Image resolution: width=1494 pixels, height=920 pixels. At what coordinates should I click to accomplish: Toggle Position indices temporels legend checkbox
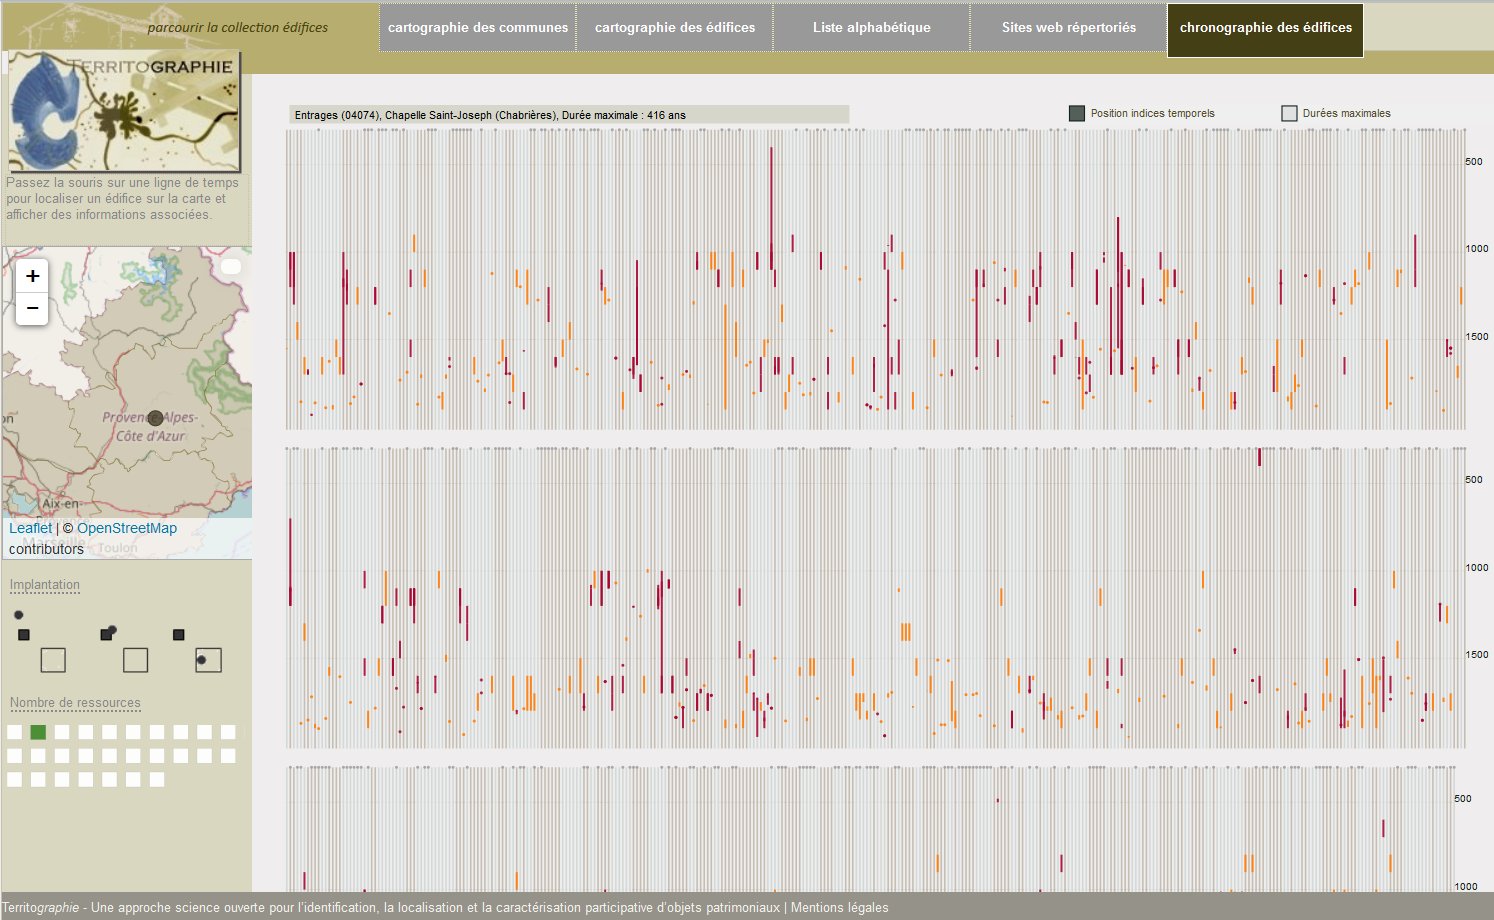click(1077, 113)
